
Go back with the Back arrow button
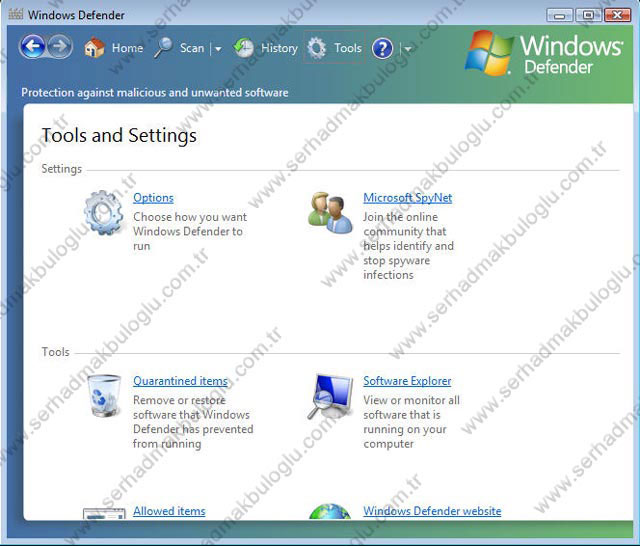coord(32,46)
